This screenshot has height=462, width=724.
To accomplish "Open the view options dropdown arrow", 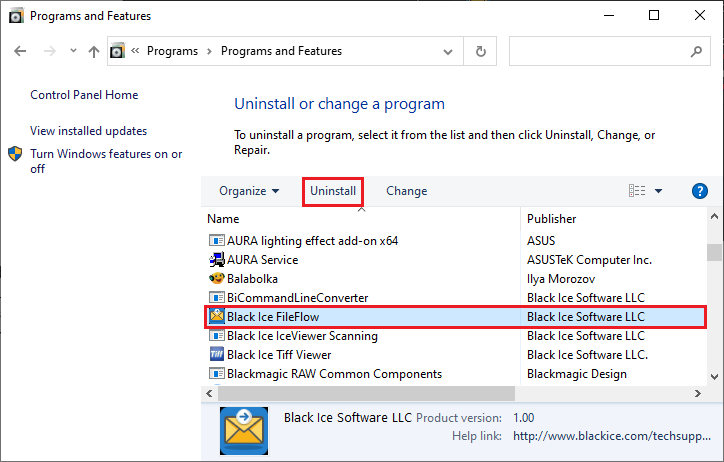I will [x=658, y=191].
